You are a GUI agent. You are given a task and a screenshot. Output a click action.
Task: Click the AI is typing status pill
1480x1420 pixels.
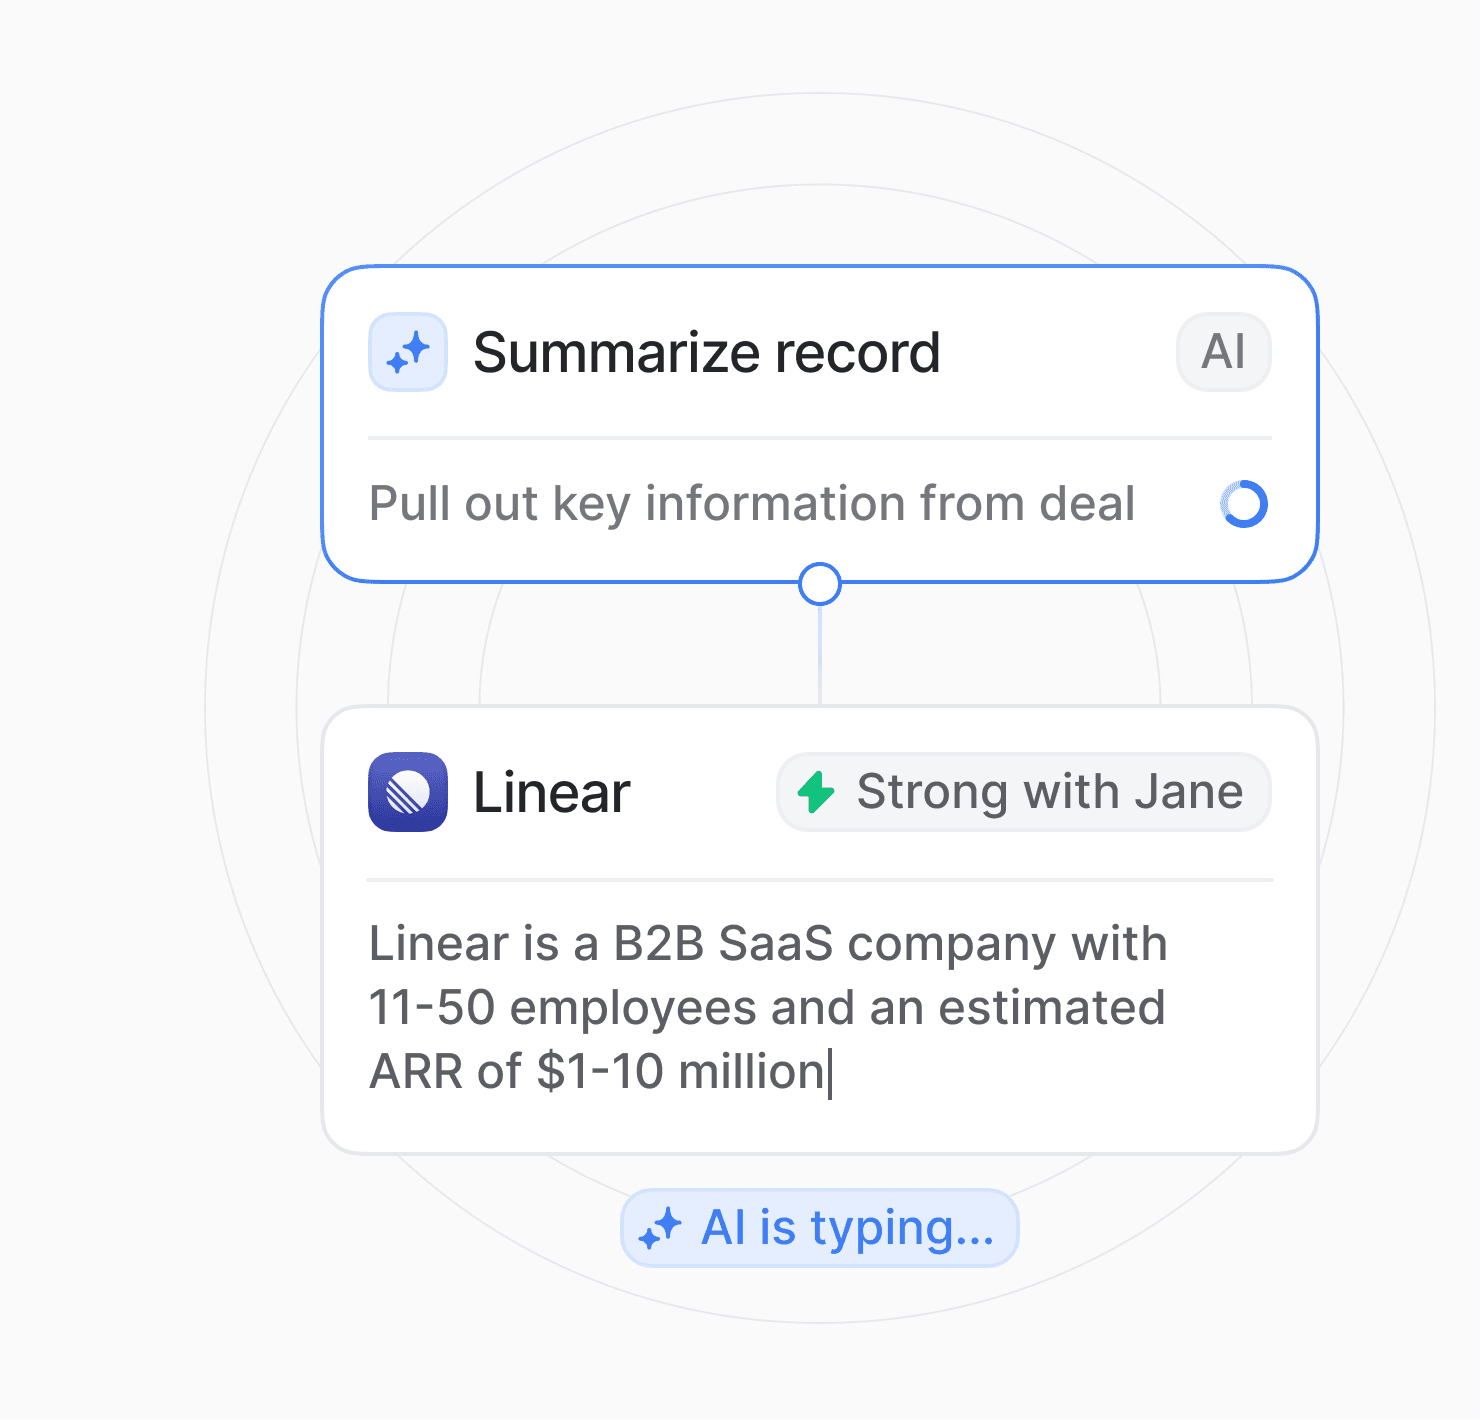pos(820,1228)
